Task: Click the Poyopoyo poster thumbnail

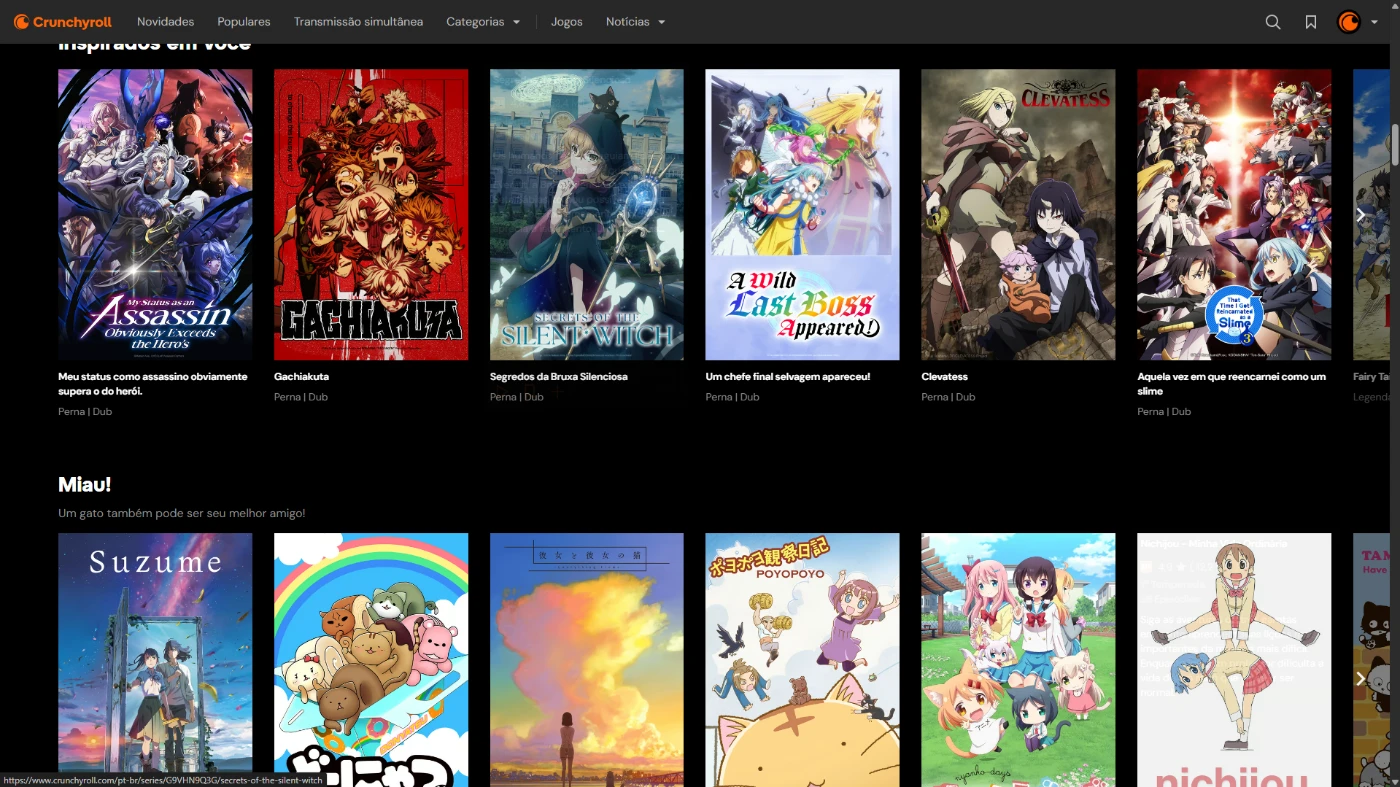Action: coord(802,659)
